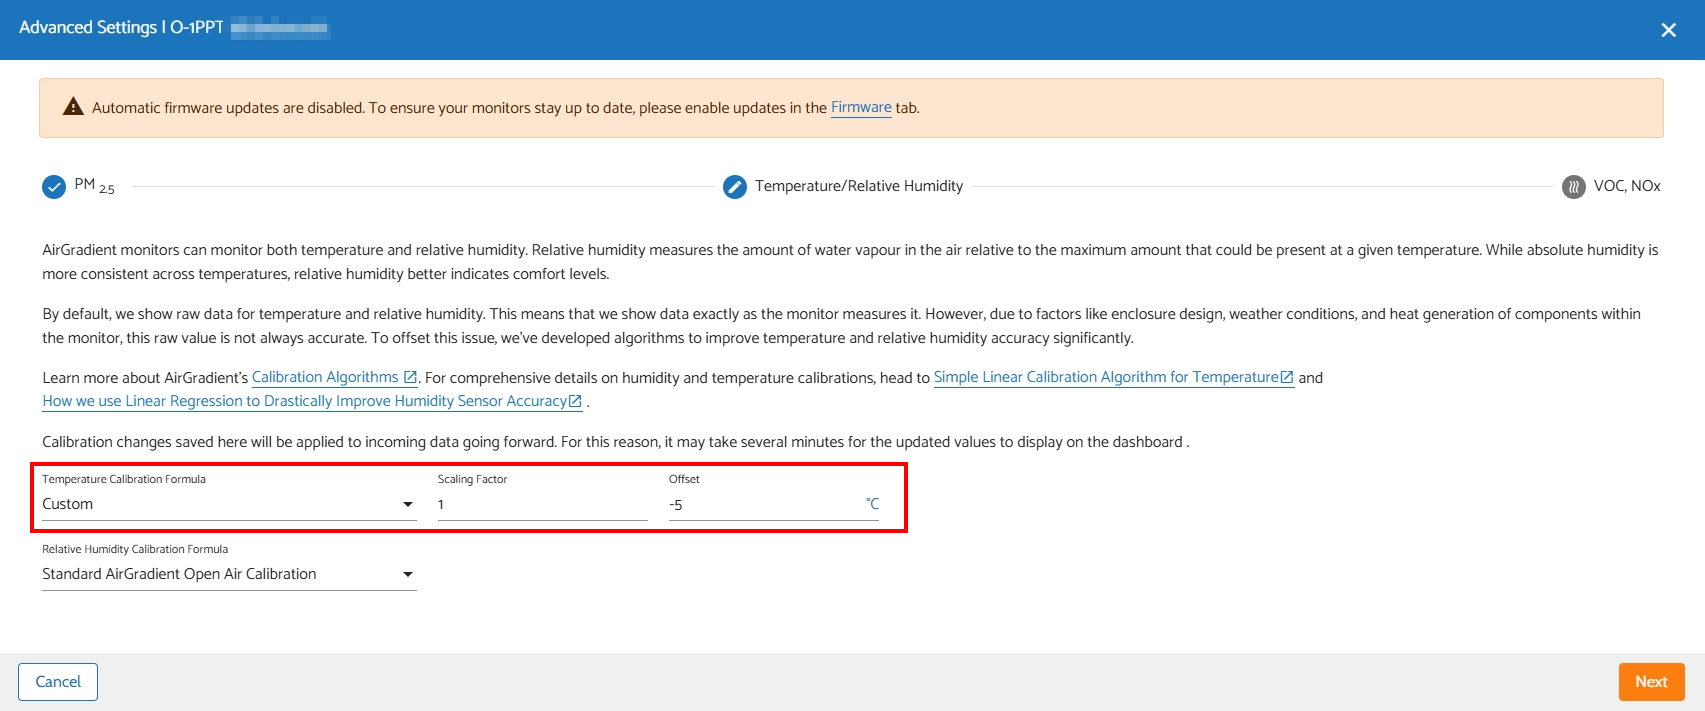Click the PM2.5 checkmark step icon
This screenshot has width=1705, height=711.
tap(54, 187)
